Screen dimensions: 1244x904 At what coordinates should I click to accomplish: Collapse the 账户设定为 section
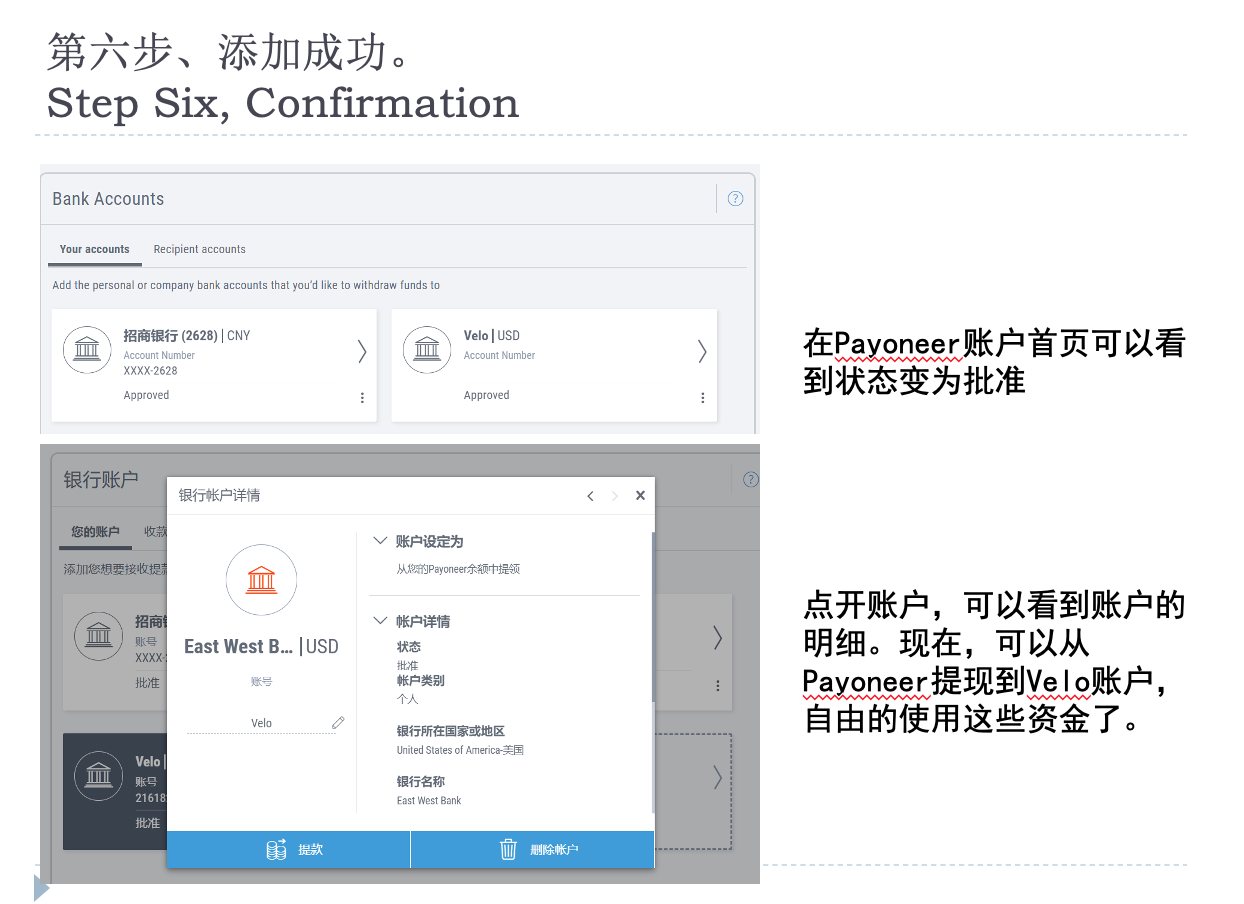click(x=380, y=541)
